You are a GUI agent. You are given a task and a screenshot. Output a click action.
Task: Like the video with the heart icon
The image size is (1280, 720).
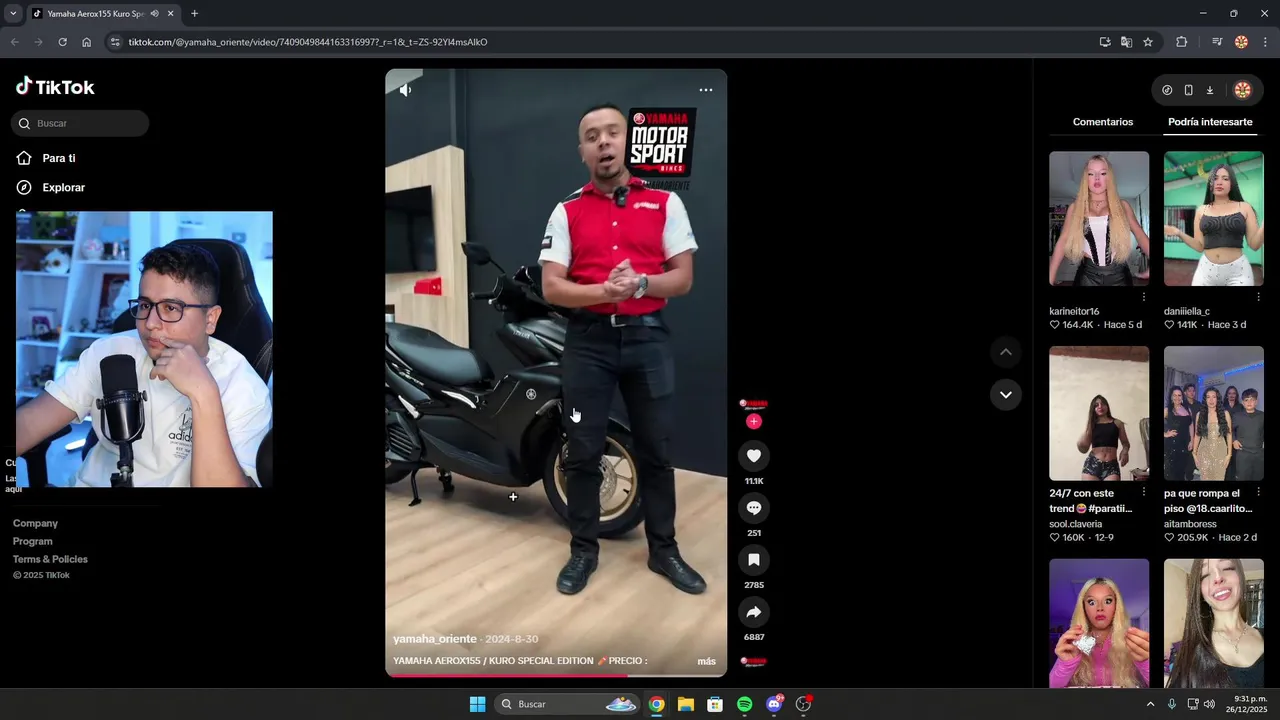click(x=754, y=456)
